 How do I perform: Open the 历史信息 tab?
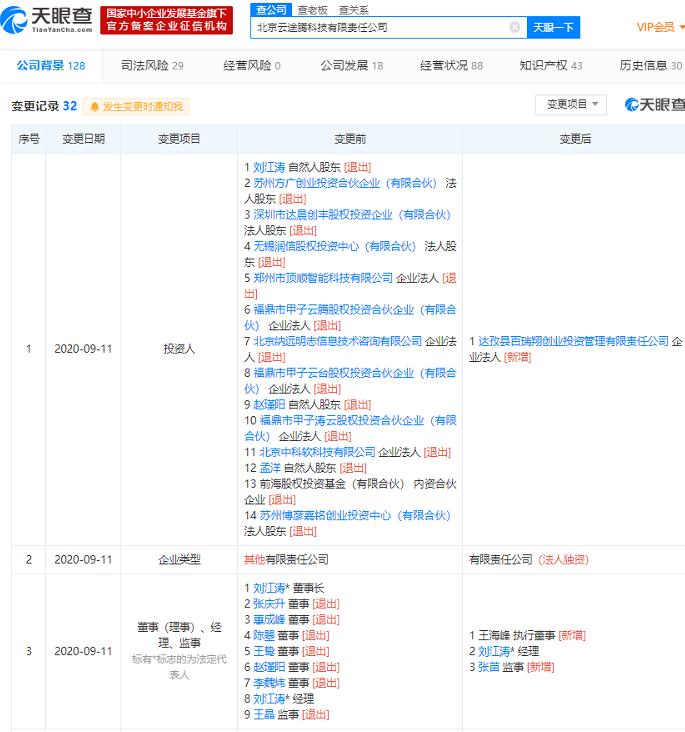650,65
